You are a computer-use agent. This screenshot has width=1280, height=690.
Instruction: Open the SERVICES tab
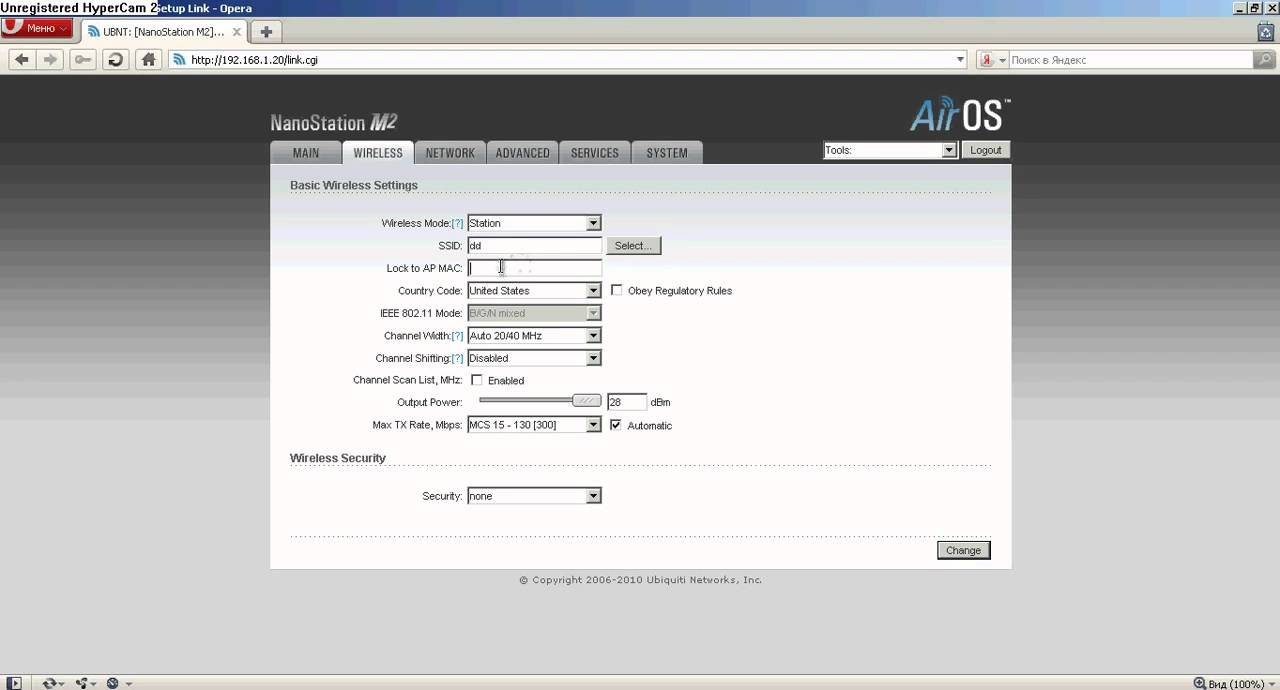click(595, 153)
